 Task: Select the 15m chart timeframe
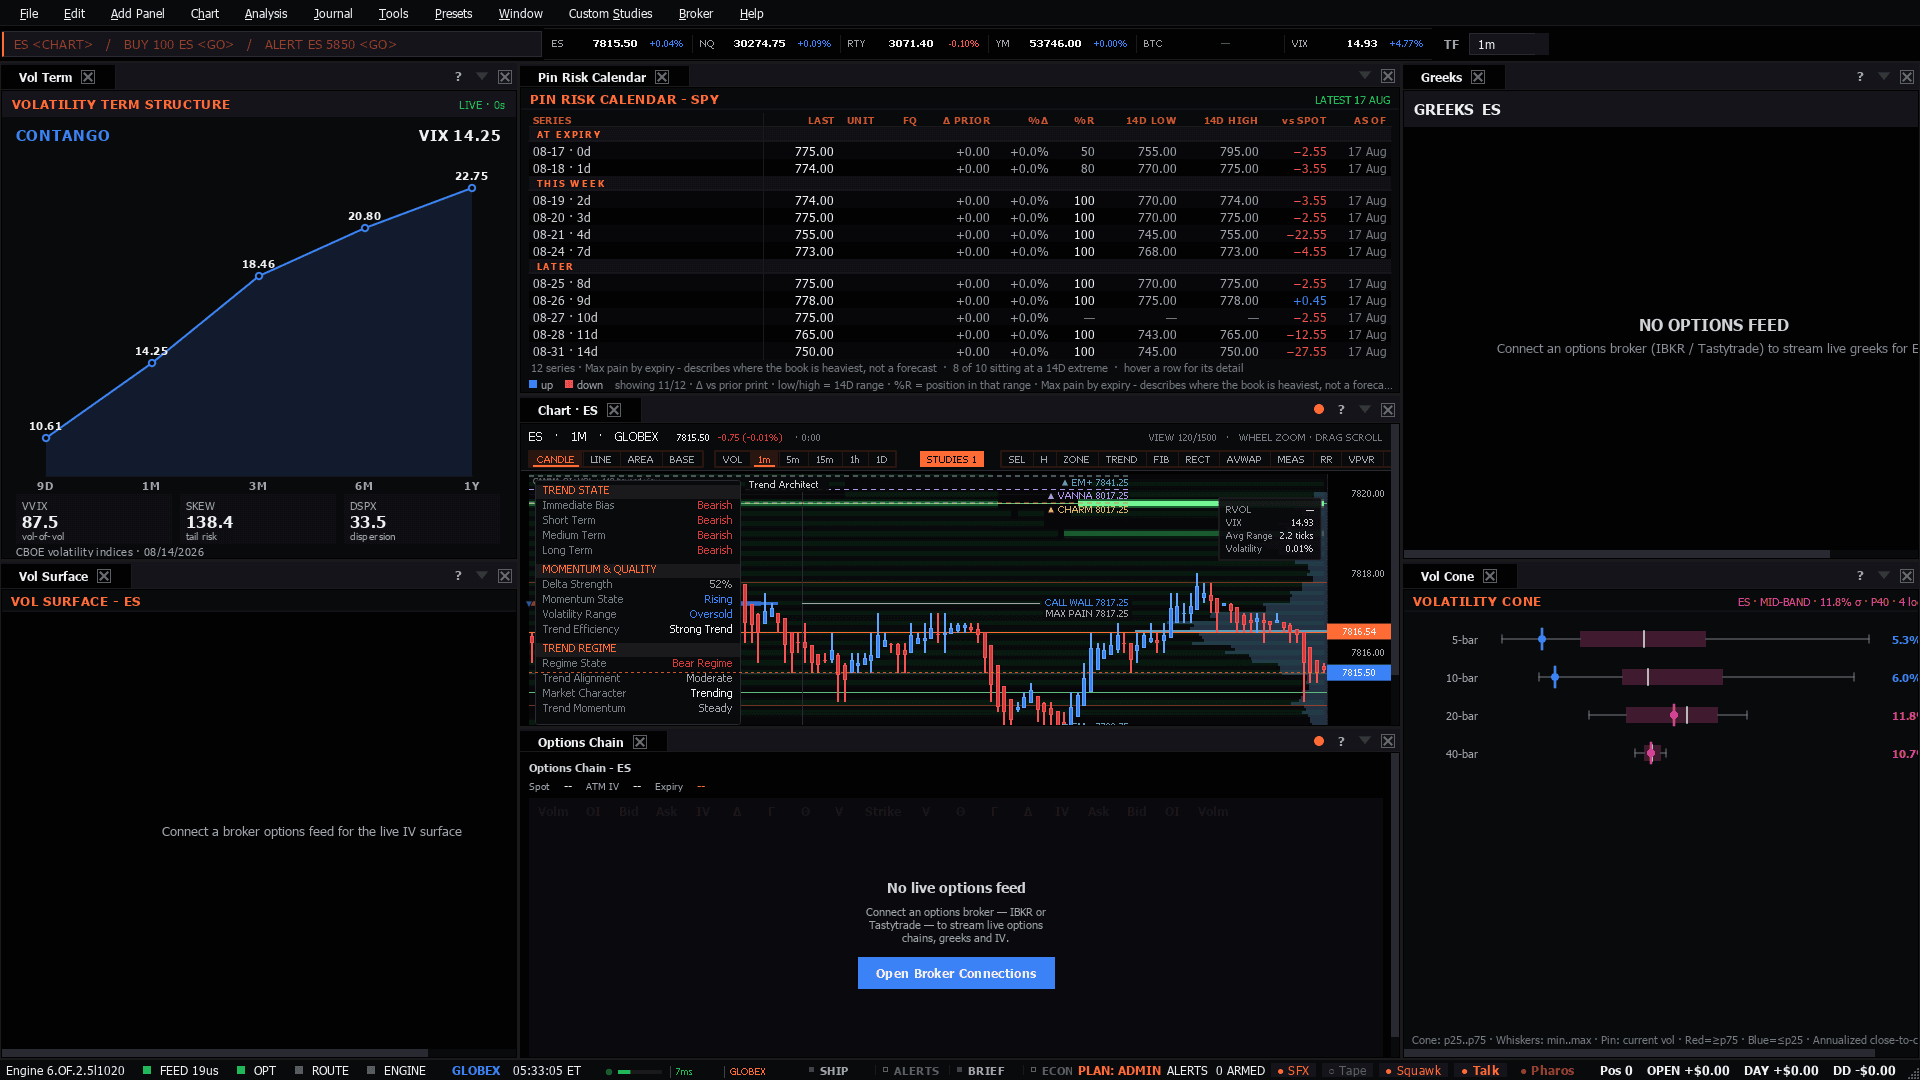(x=825, y=460)
